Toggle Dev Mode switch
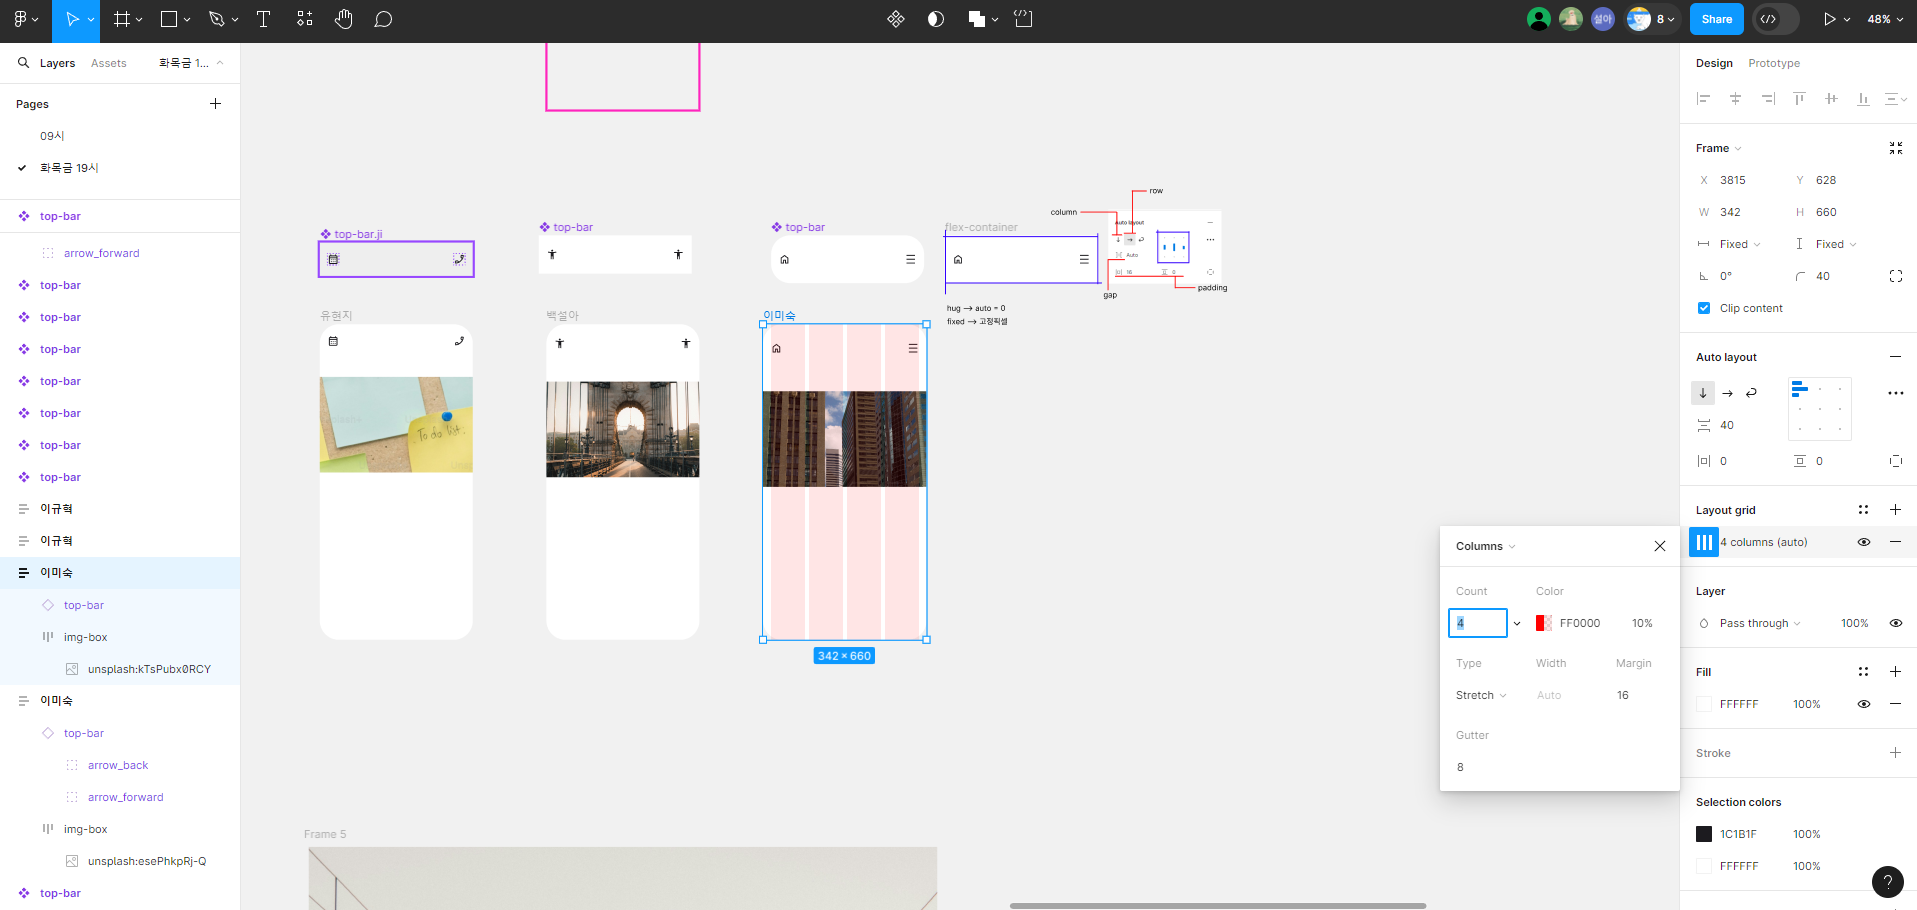 pyautogui.click(x=1777, y=19)
